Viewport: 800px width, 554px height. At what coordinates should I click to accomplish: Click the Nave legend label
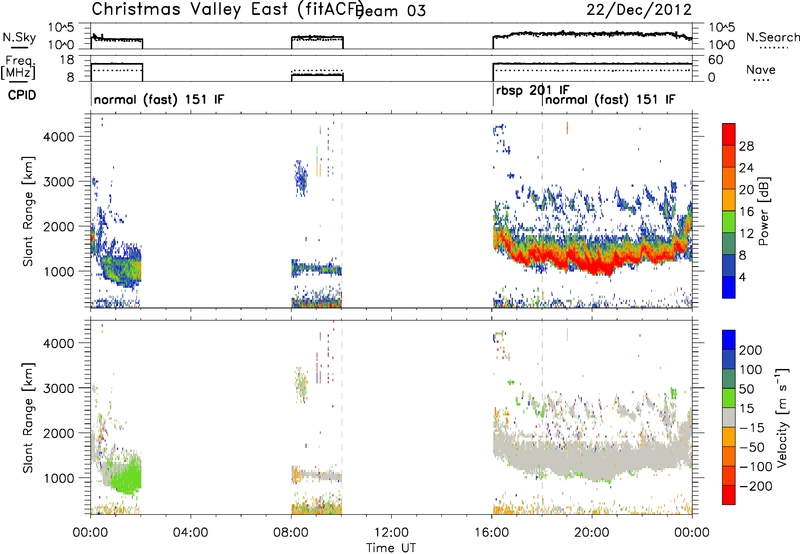[761, 69]
